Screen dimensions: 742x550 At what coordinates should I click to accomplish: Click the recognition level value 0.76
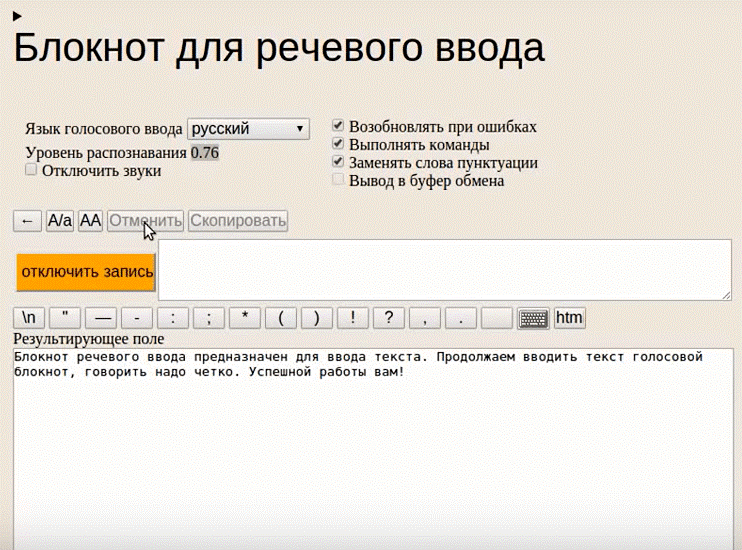coord(205,153)
